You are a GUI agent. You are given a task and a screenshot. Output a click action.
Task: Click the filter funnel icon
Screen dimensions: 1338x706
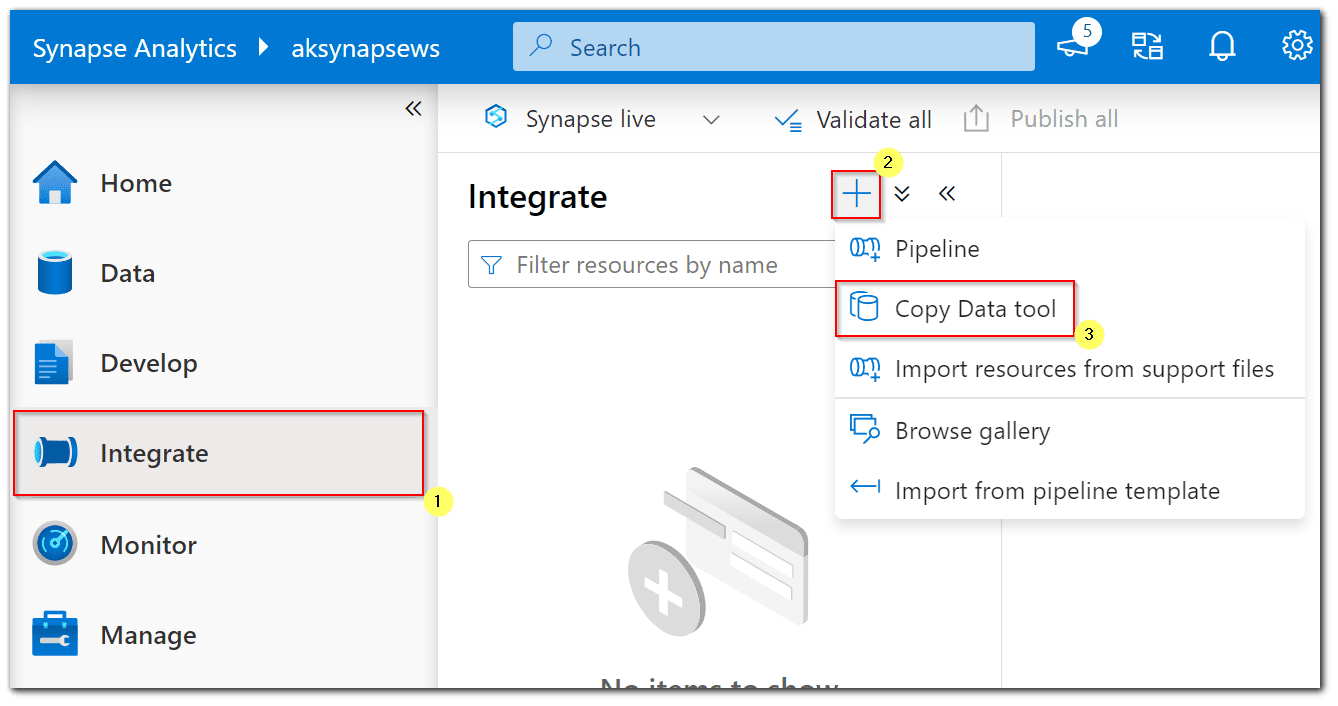(x=491, y=265)
